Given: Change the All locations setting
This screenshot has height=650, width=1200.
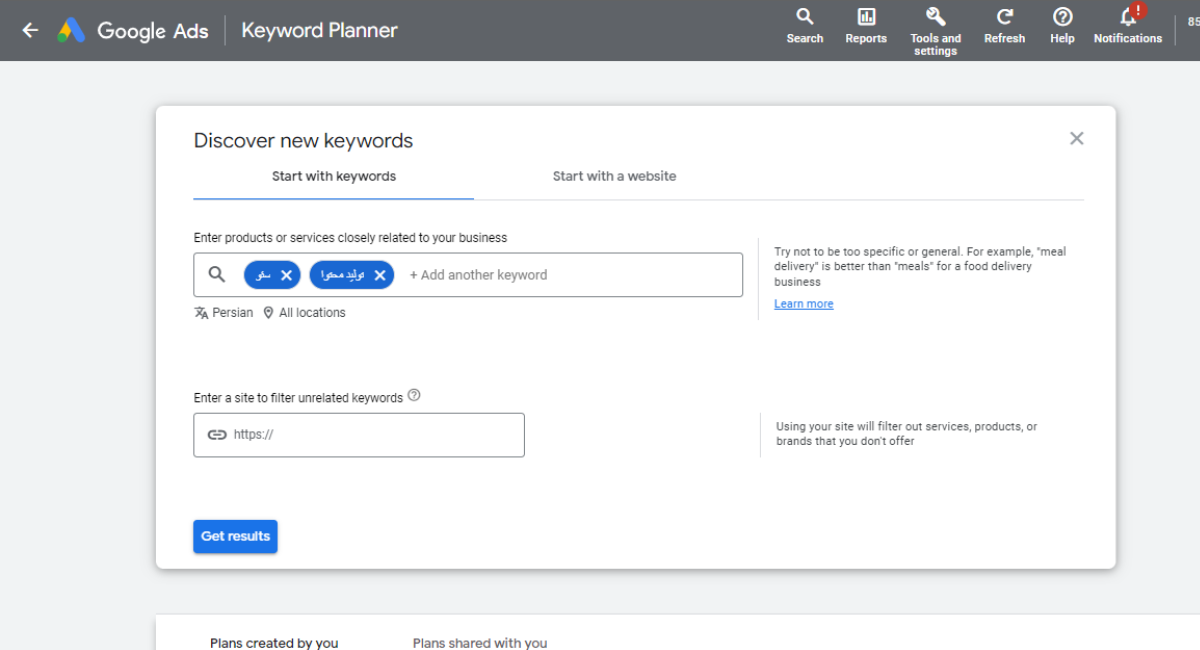Looking at the screenshot, I should click(304, 313).
